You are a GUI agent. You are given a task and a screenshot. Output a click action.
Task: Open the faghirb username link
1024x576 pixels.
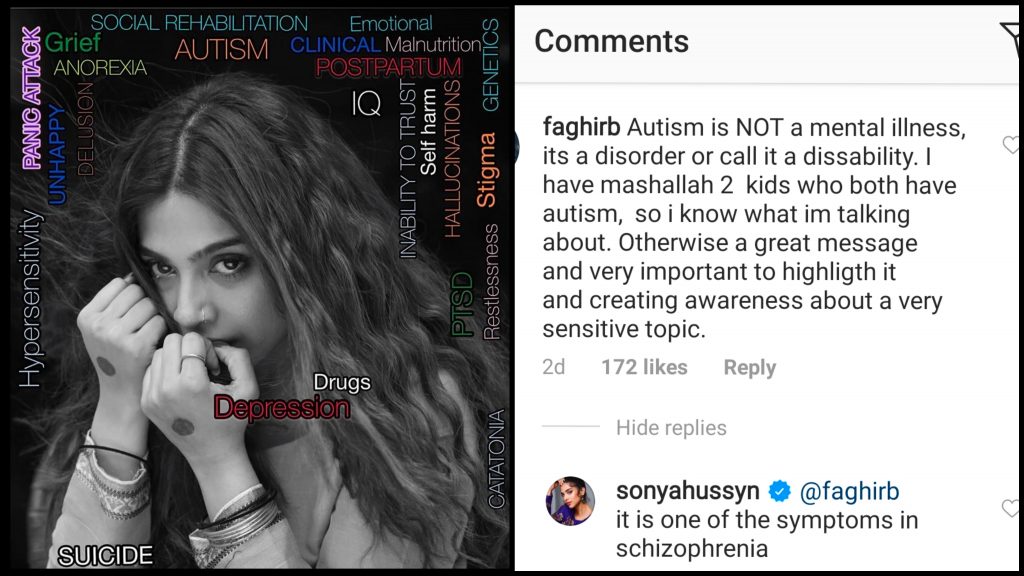coord(580,128)
